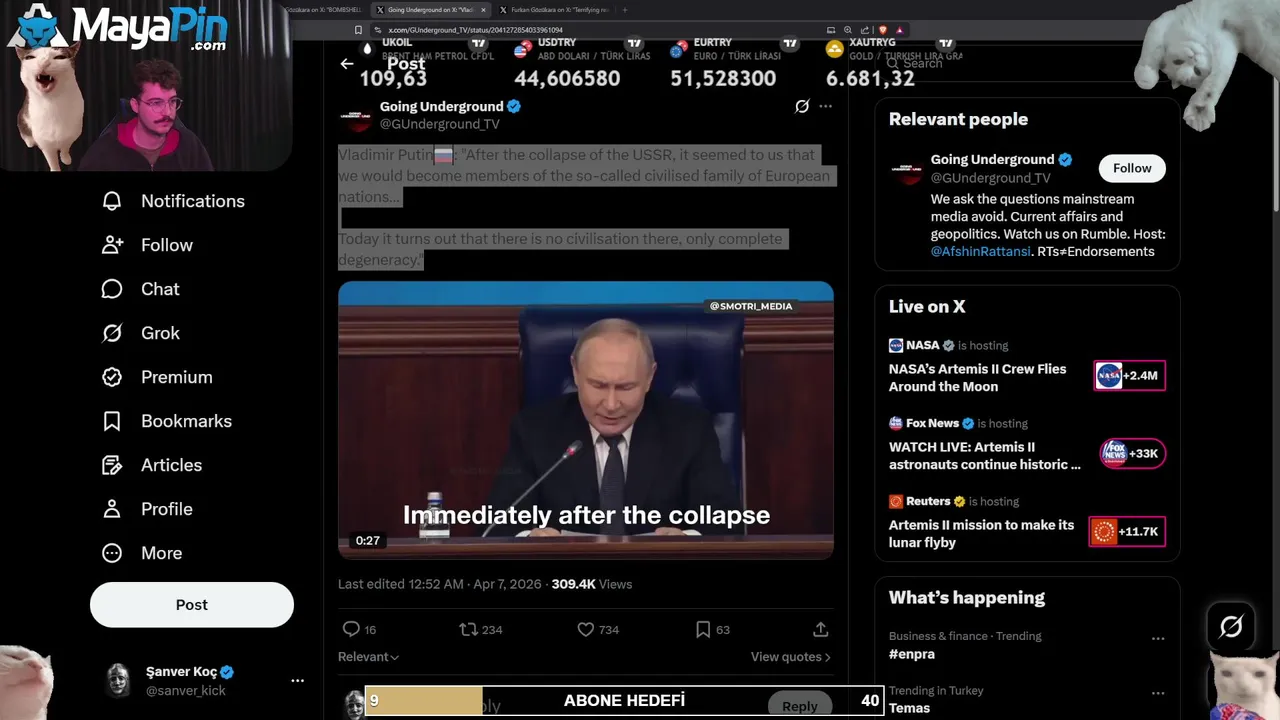Image resolution: width=1280 pixels, height=720 pixels.
Task: Open View quotes link
Action: [x=790, y=657]
